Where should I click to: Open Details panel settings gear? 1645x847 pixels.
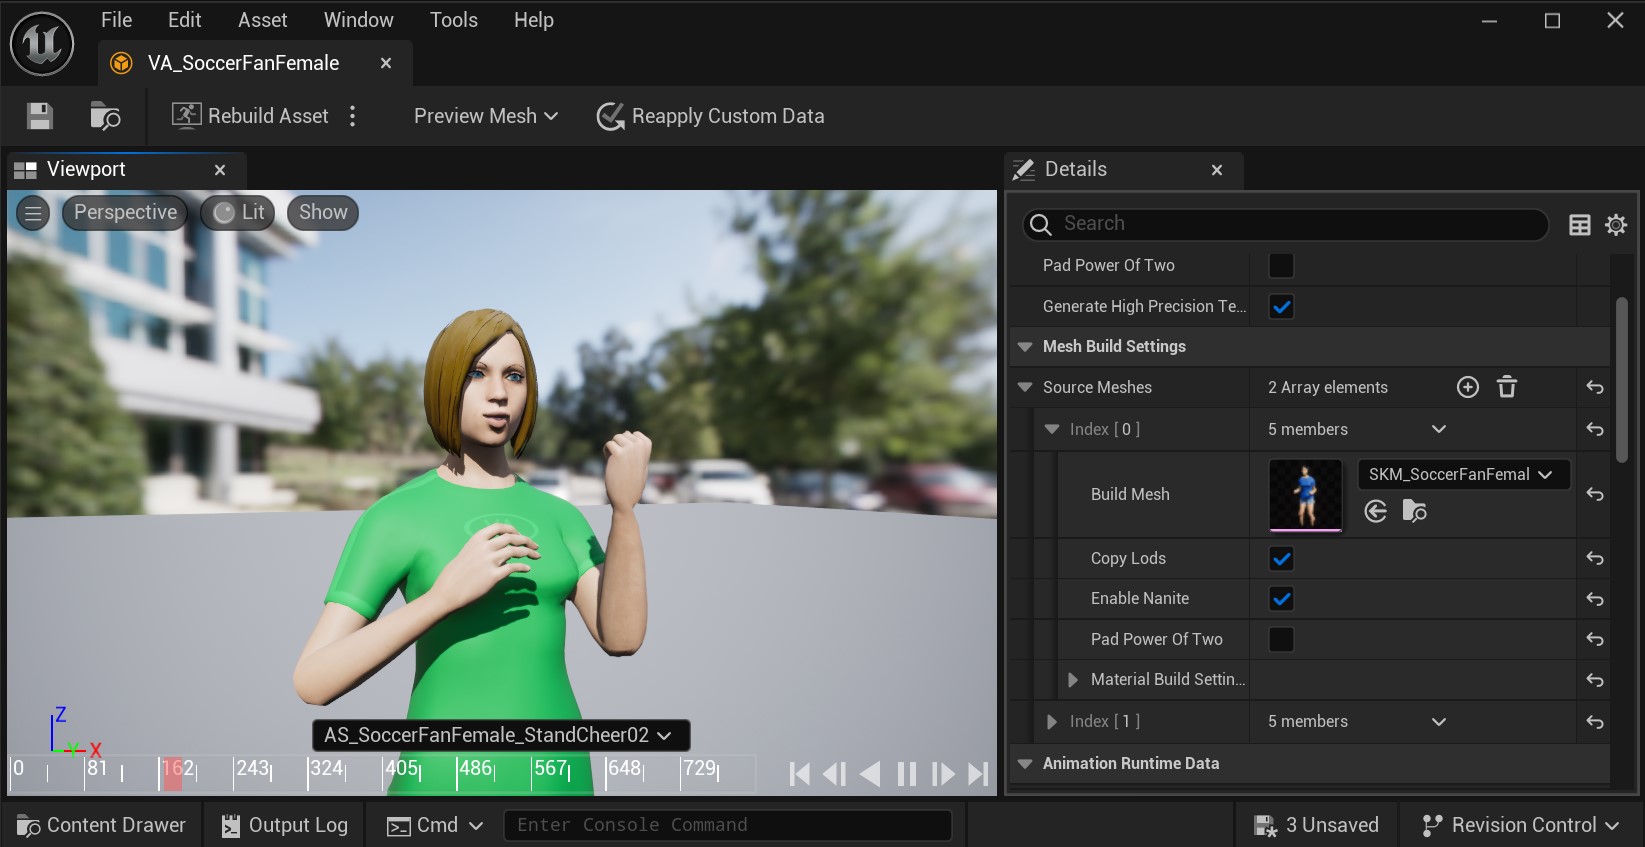(1616, 225)
